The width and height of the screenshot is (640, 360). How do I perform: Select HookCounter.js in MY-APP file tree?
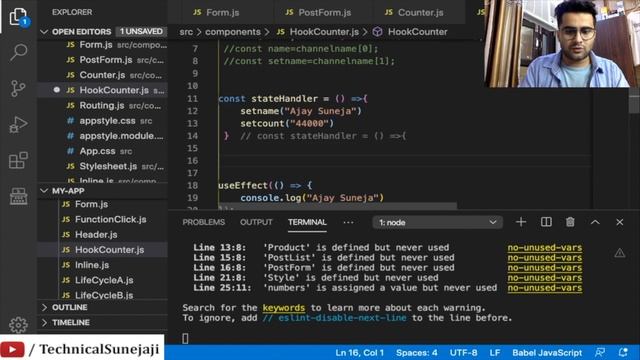coord(103,250)
